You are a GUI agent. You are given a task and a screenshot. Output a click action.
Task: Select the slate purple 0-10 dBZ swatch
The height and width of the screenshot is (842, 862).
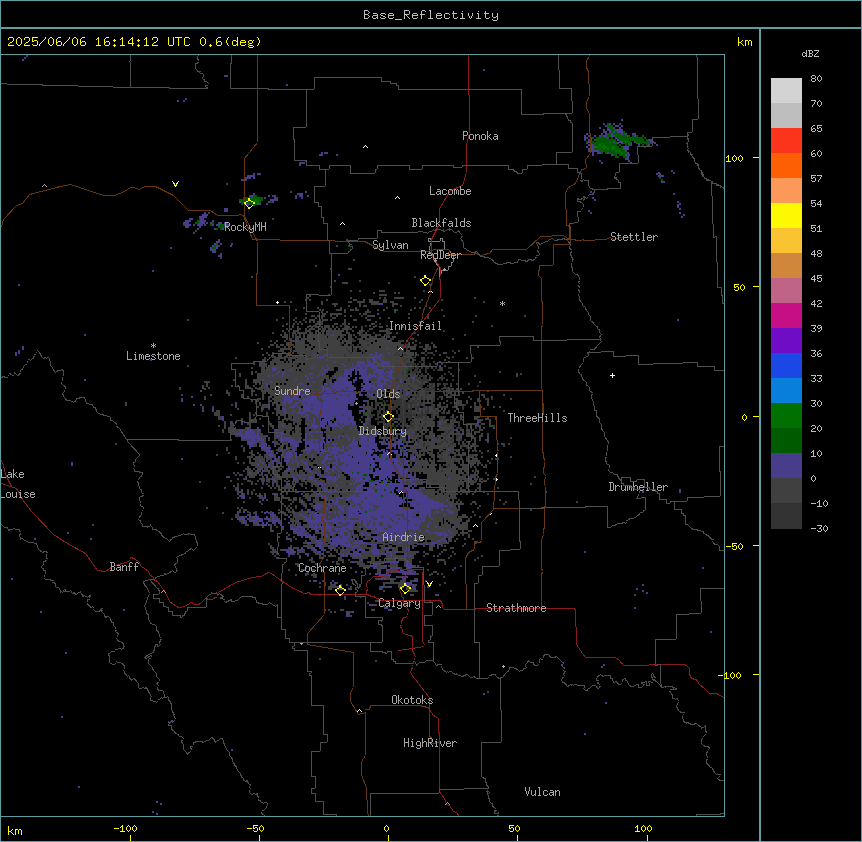pos(786,466)
